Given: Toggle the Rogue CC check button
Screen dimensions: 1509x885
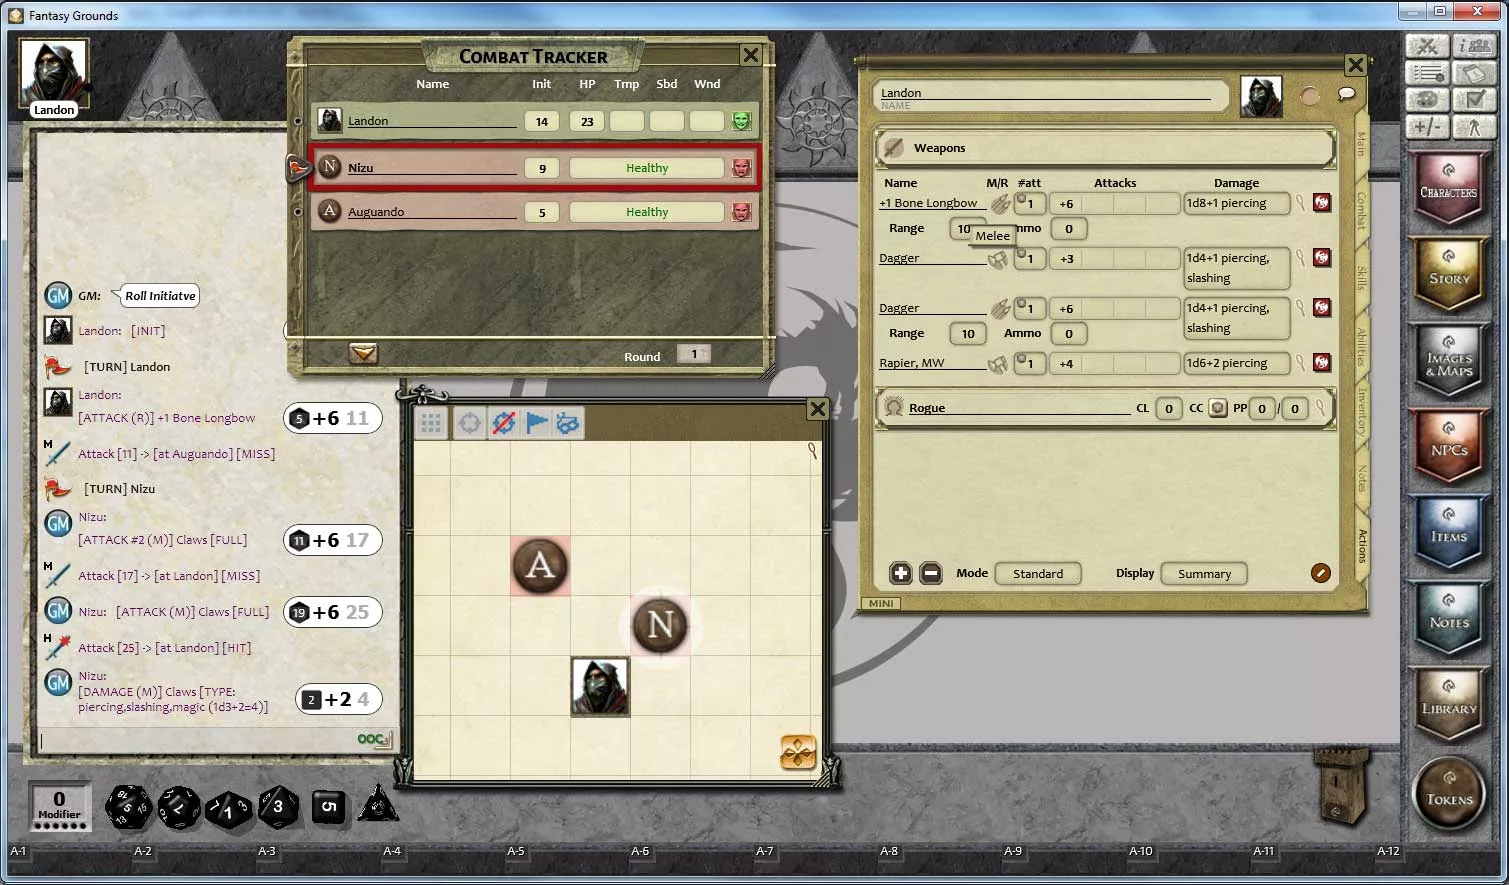Looking at the screenshot, I should [x=1217, y=408].
